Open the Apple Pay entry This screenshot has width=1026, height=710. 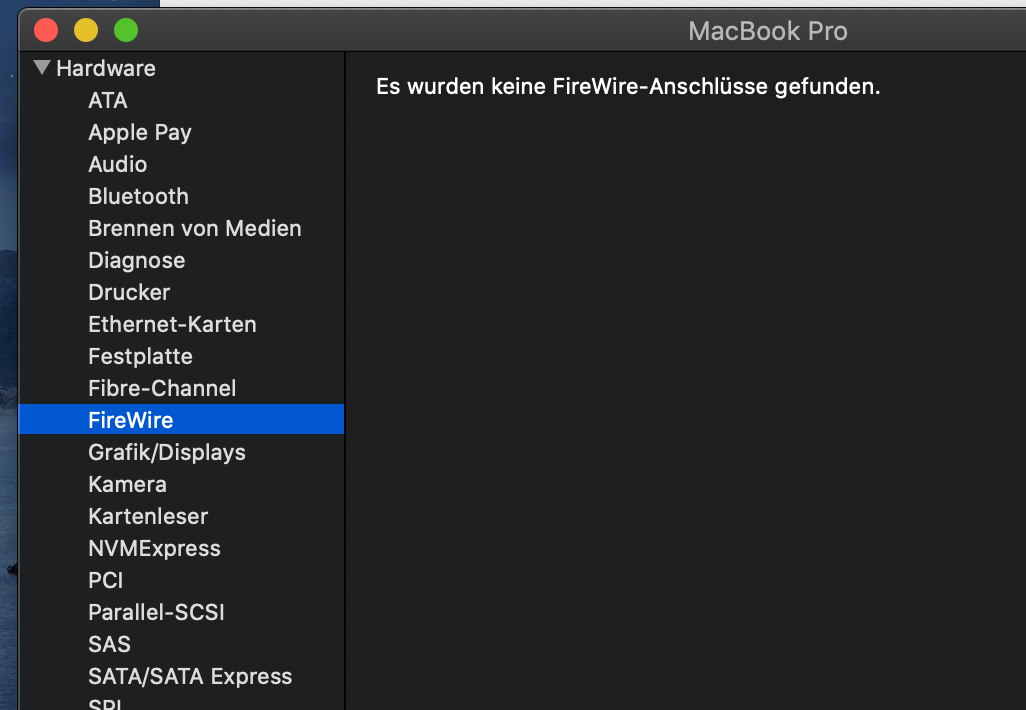(140, 132)
